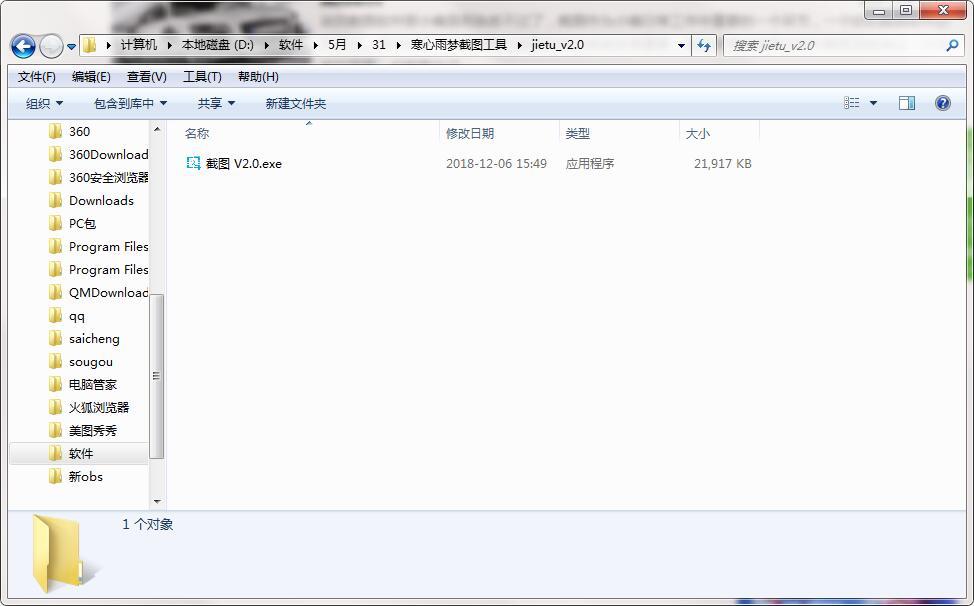Select 新obs folder in tree
974x606 pixels.
[x=86, y=476]
